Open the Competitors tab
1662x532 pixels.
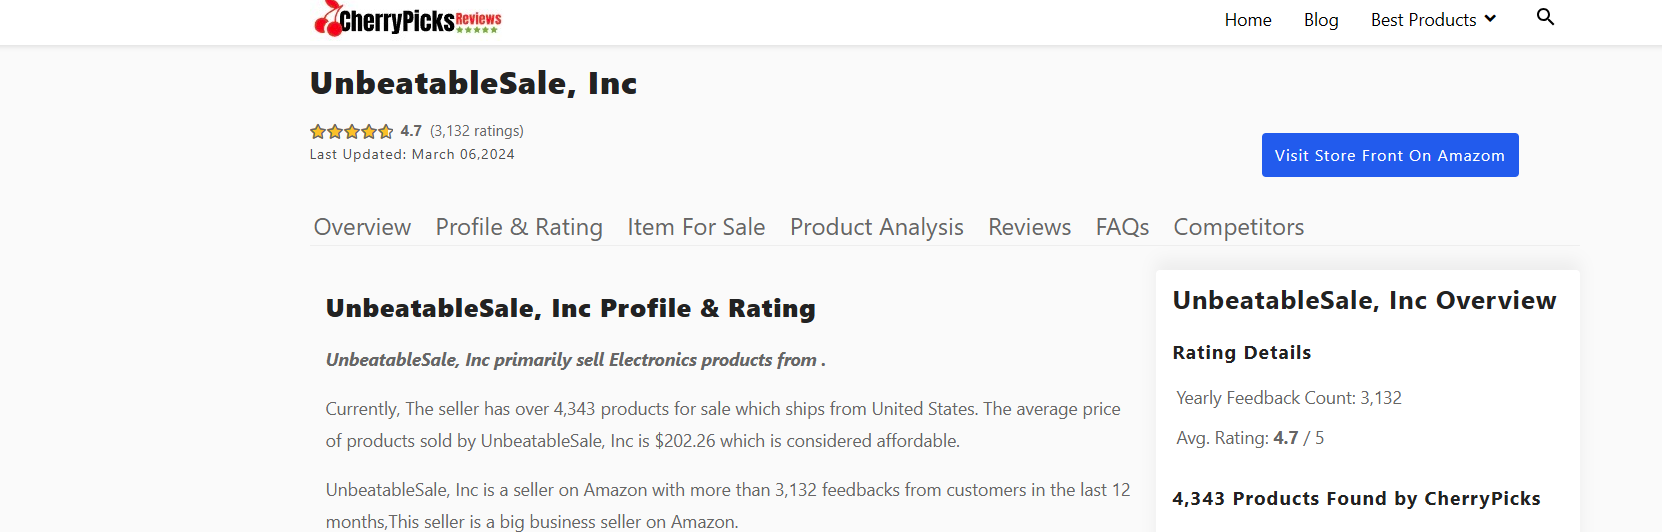(1238, 227)
